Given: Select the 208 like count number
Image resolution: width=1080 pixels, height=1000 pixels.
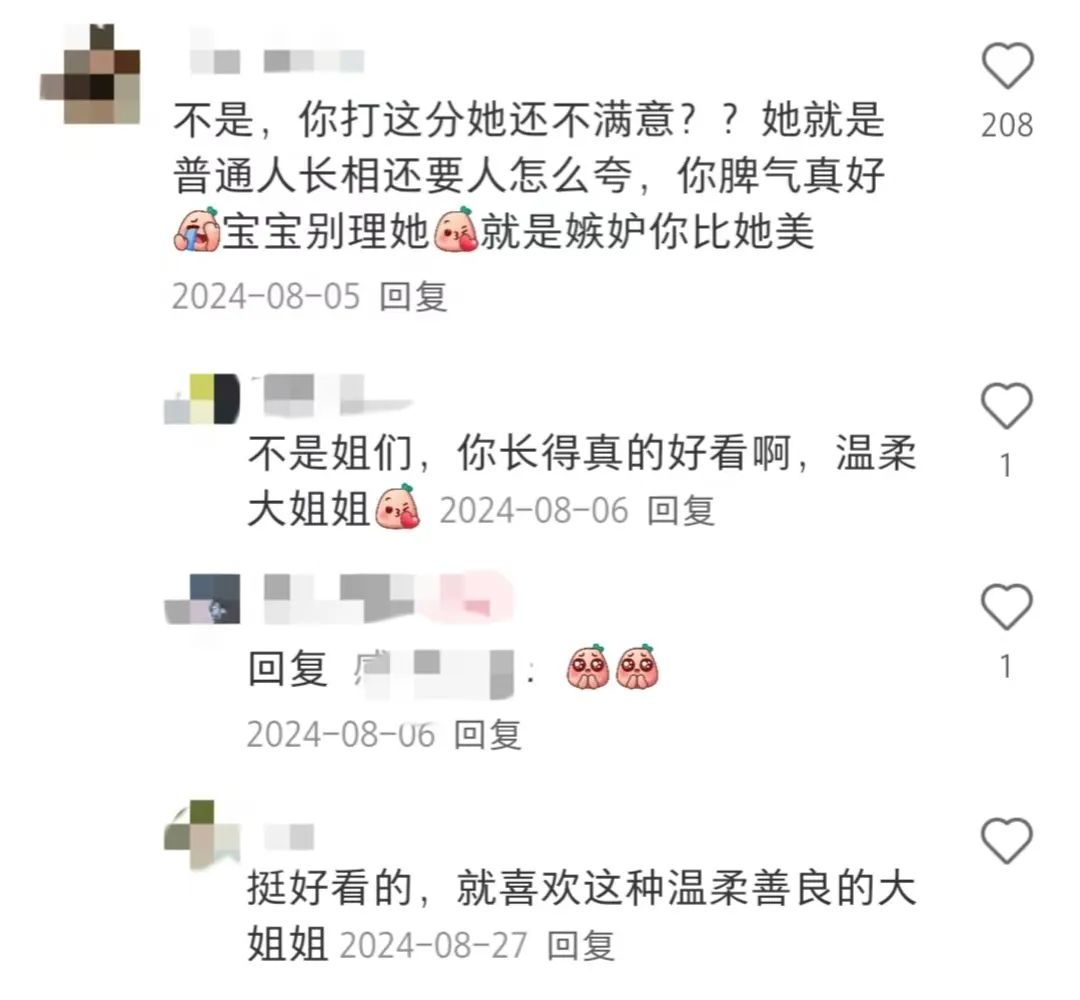Looking at the screenshot, I should 1007,126.
